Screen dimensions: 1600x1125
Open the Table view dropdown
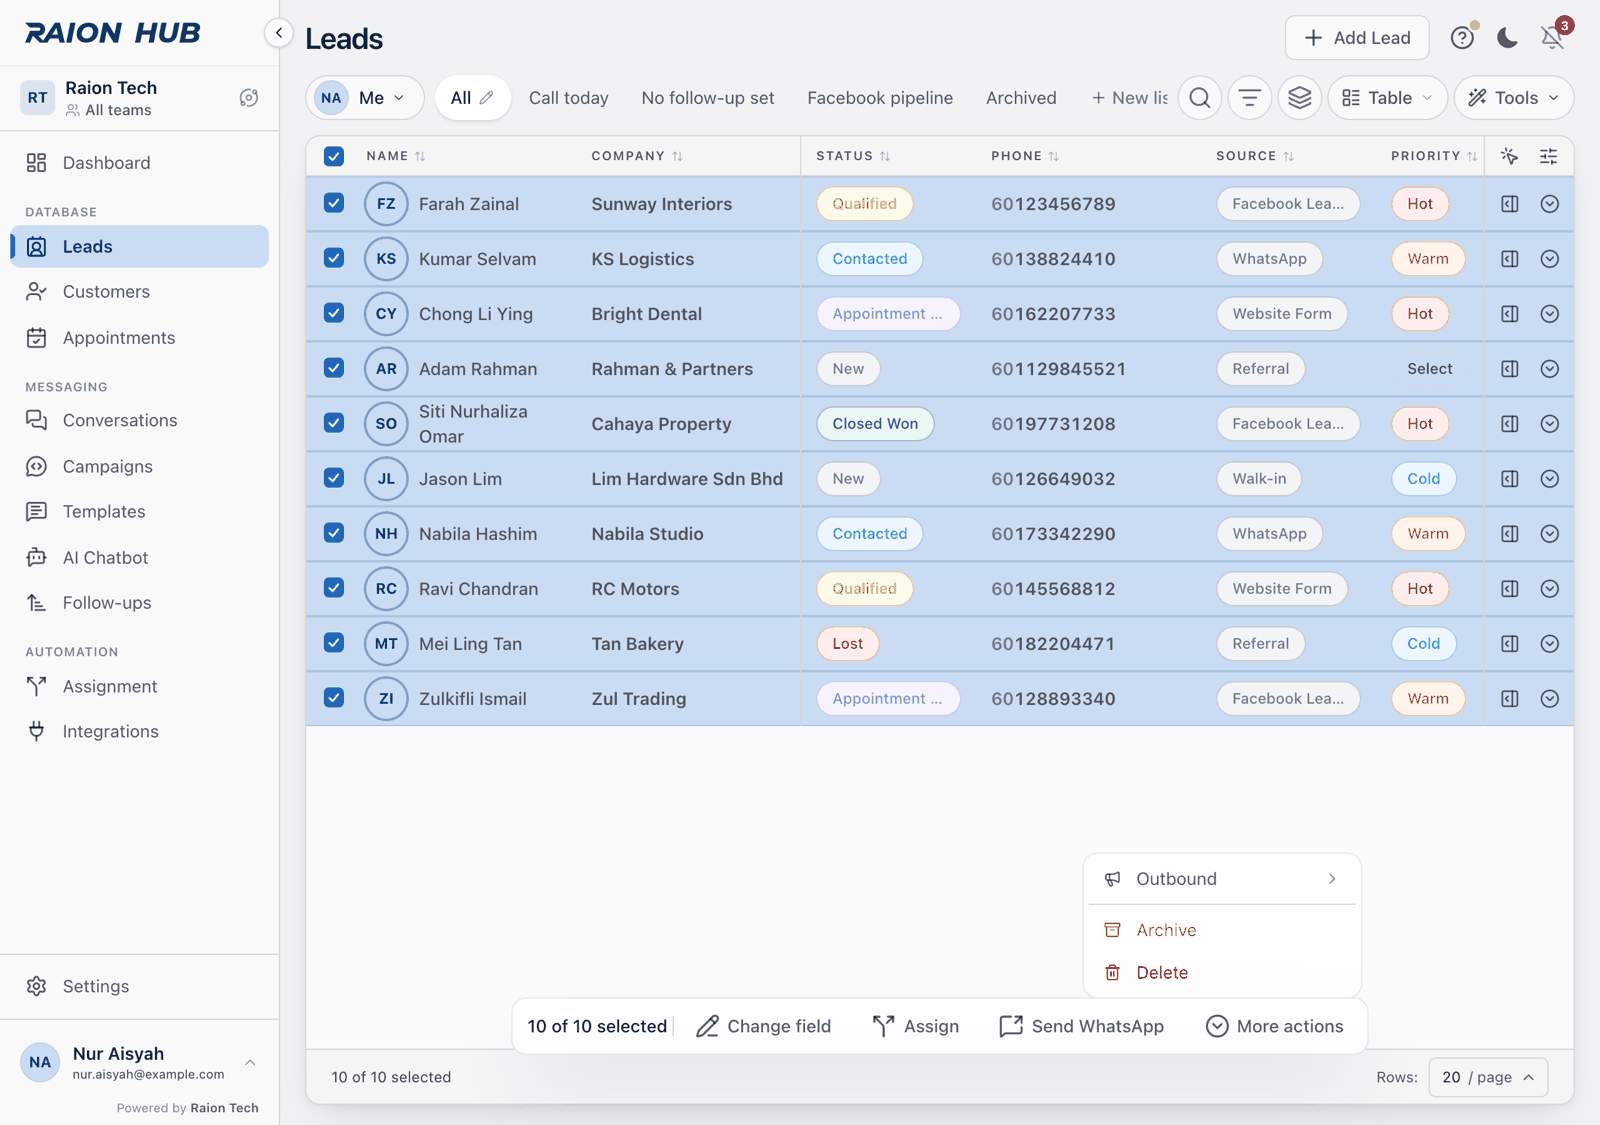click(1387, 98)
